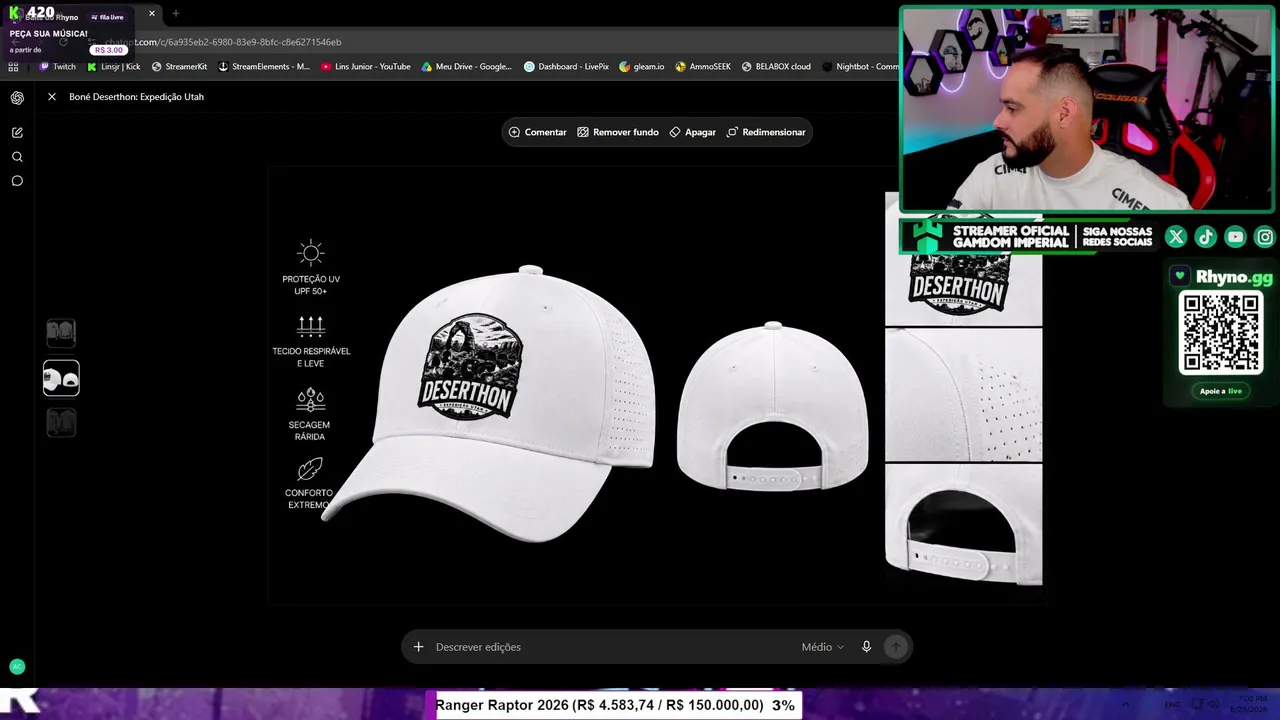
Task: Open the chat bubble icon in sidebar
Action: click(x=17, y=181)
